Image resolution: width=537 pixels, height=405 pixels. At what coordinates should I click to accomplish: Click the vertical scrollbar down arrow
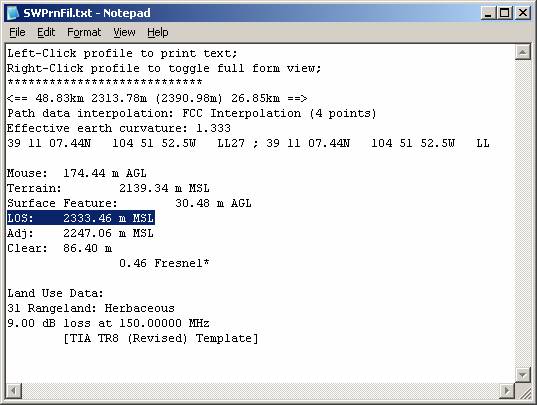click(x=523, y=375)
